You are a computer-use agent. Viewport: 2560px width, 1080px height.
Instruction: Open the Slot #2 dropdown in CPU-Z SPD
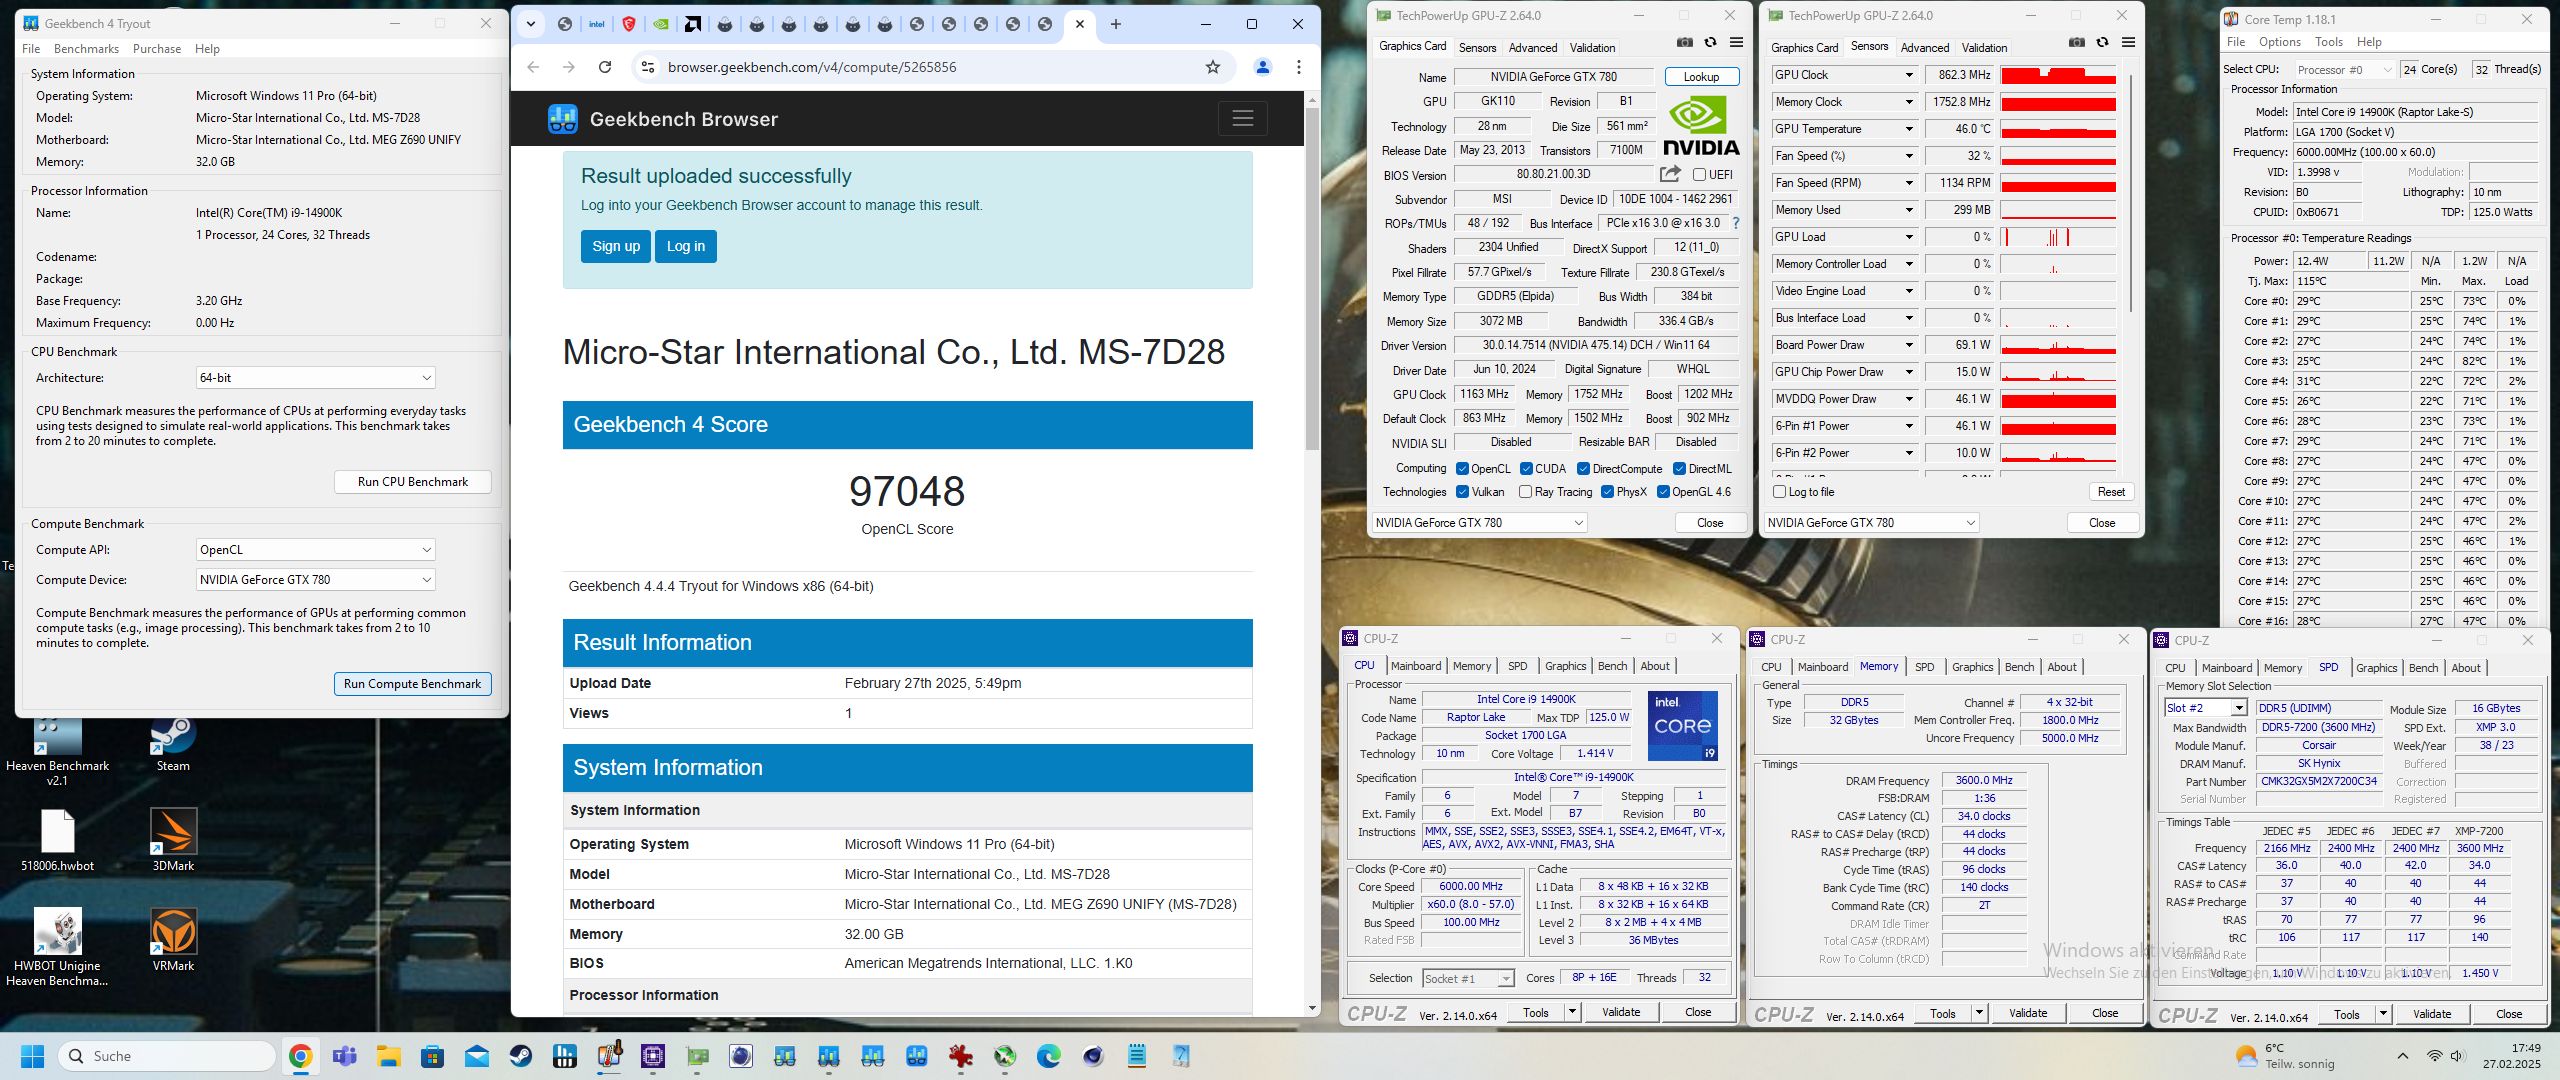click(2205, 708)
